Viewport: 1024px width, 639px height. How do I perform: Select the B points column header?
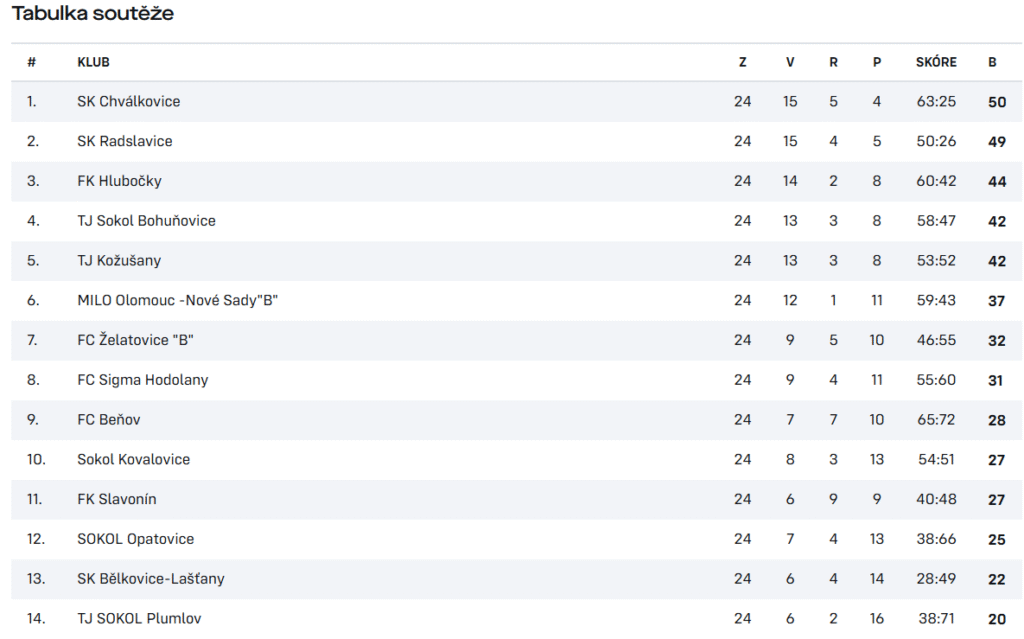click(x=992, y=62)
